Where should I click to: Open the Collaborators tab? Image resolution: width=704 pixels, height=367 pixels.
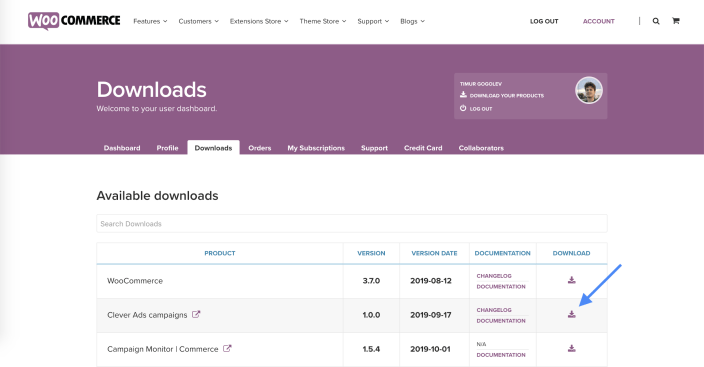point(481,148)
